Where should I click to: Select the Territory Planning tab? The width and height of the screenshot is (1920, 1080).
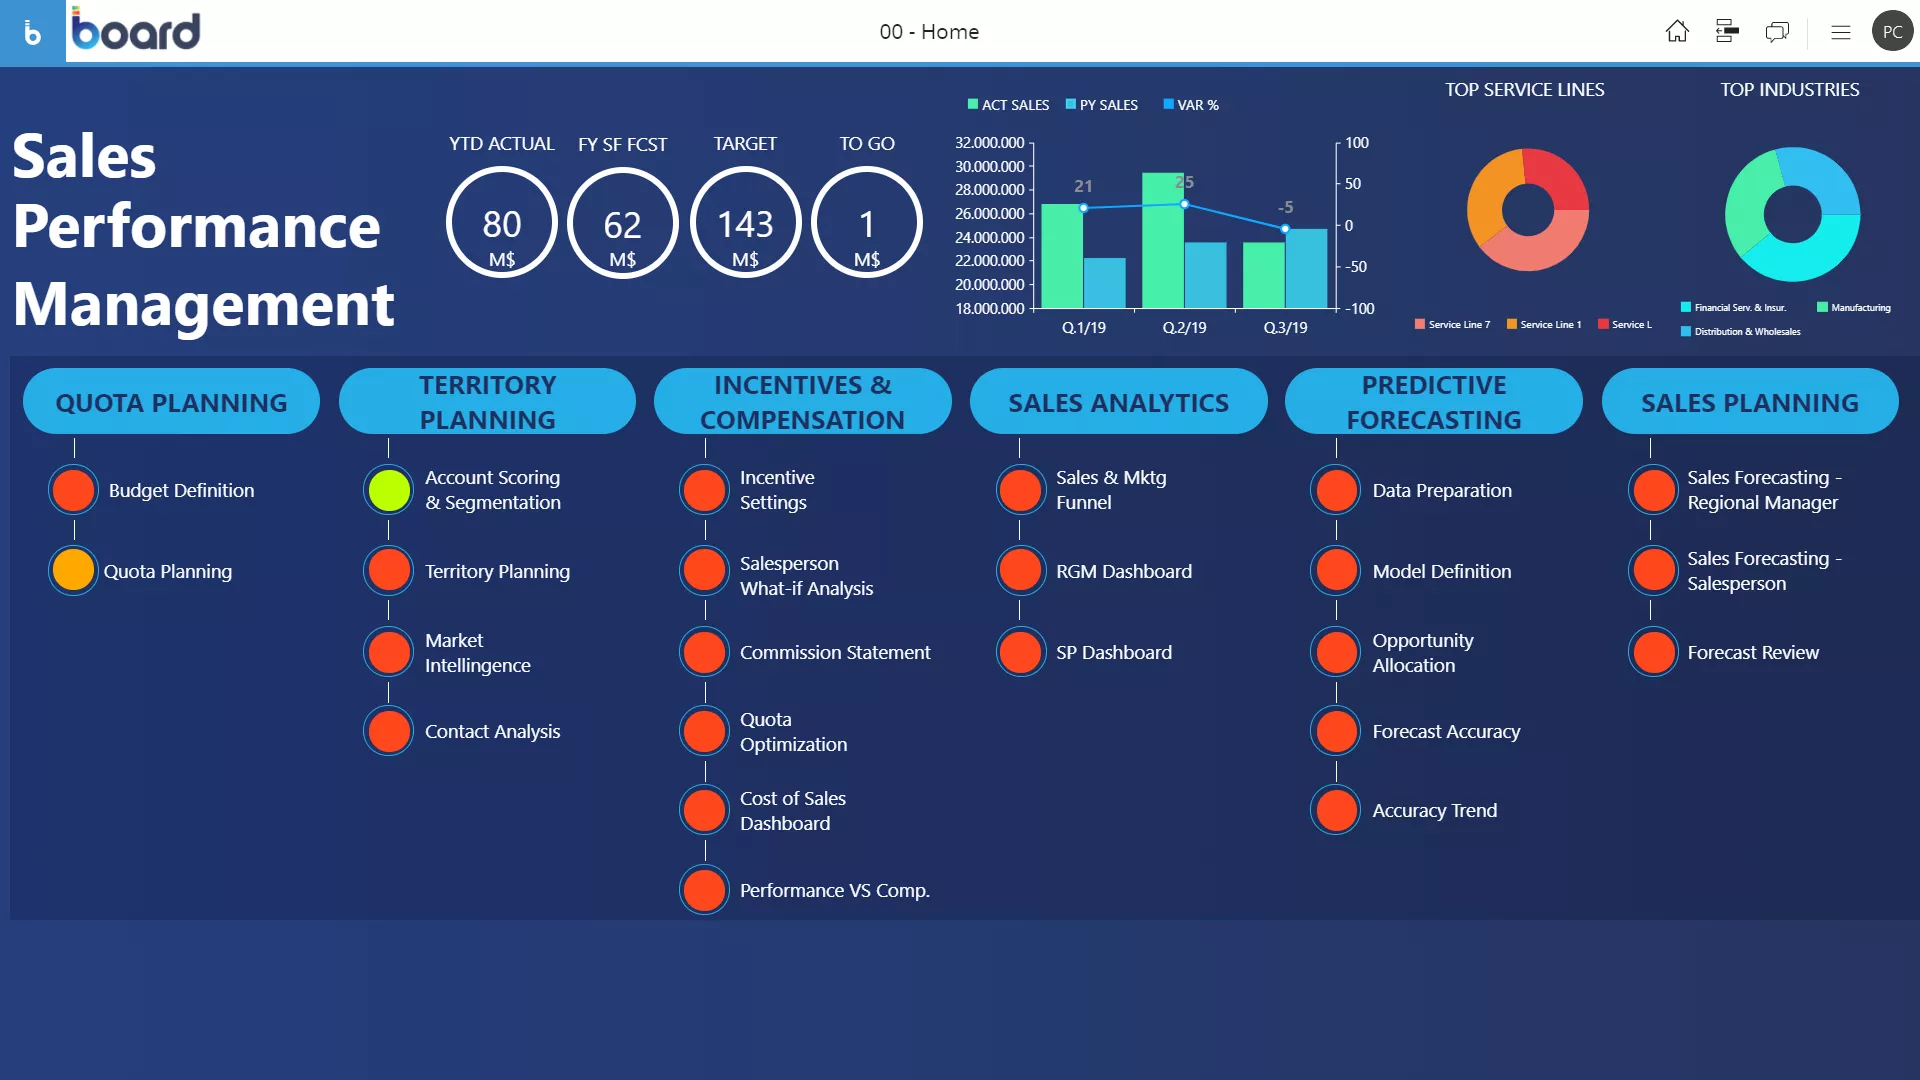click(488, 401)
